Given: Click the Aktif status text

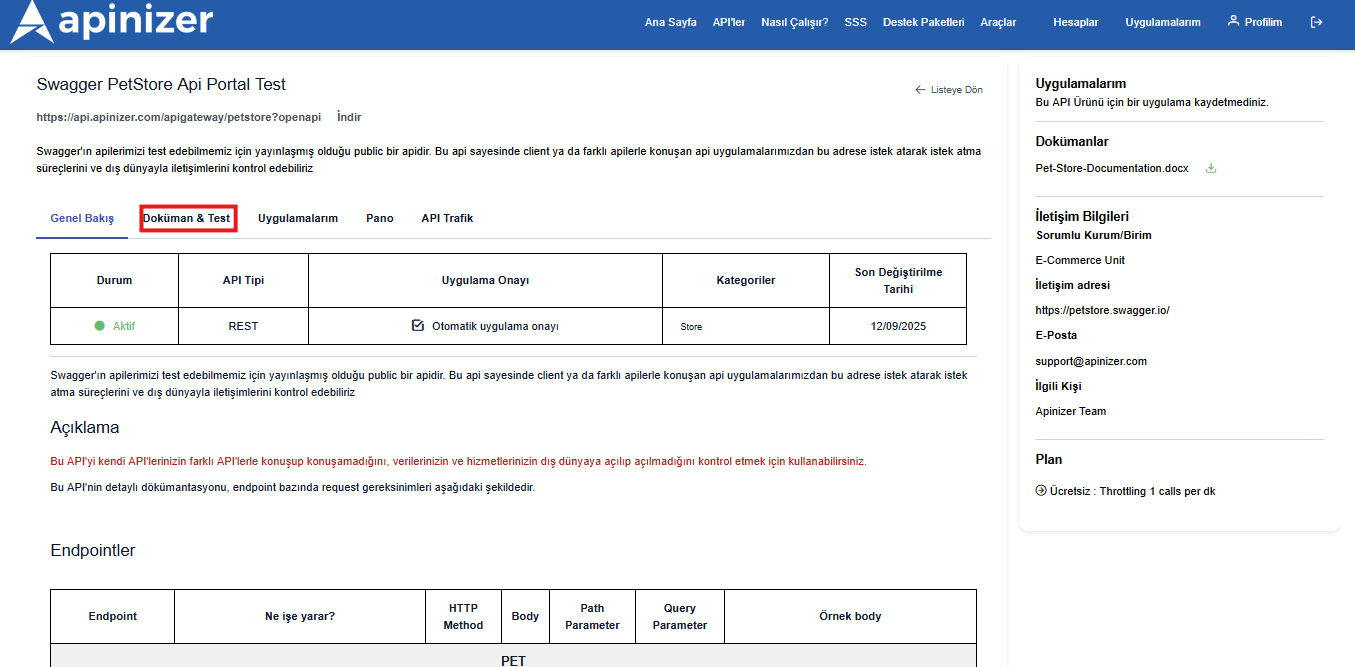Looking at the screenshot, I should (124, 326).
